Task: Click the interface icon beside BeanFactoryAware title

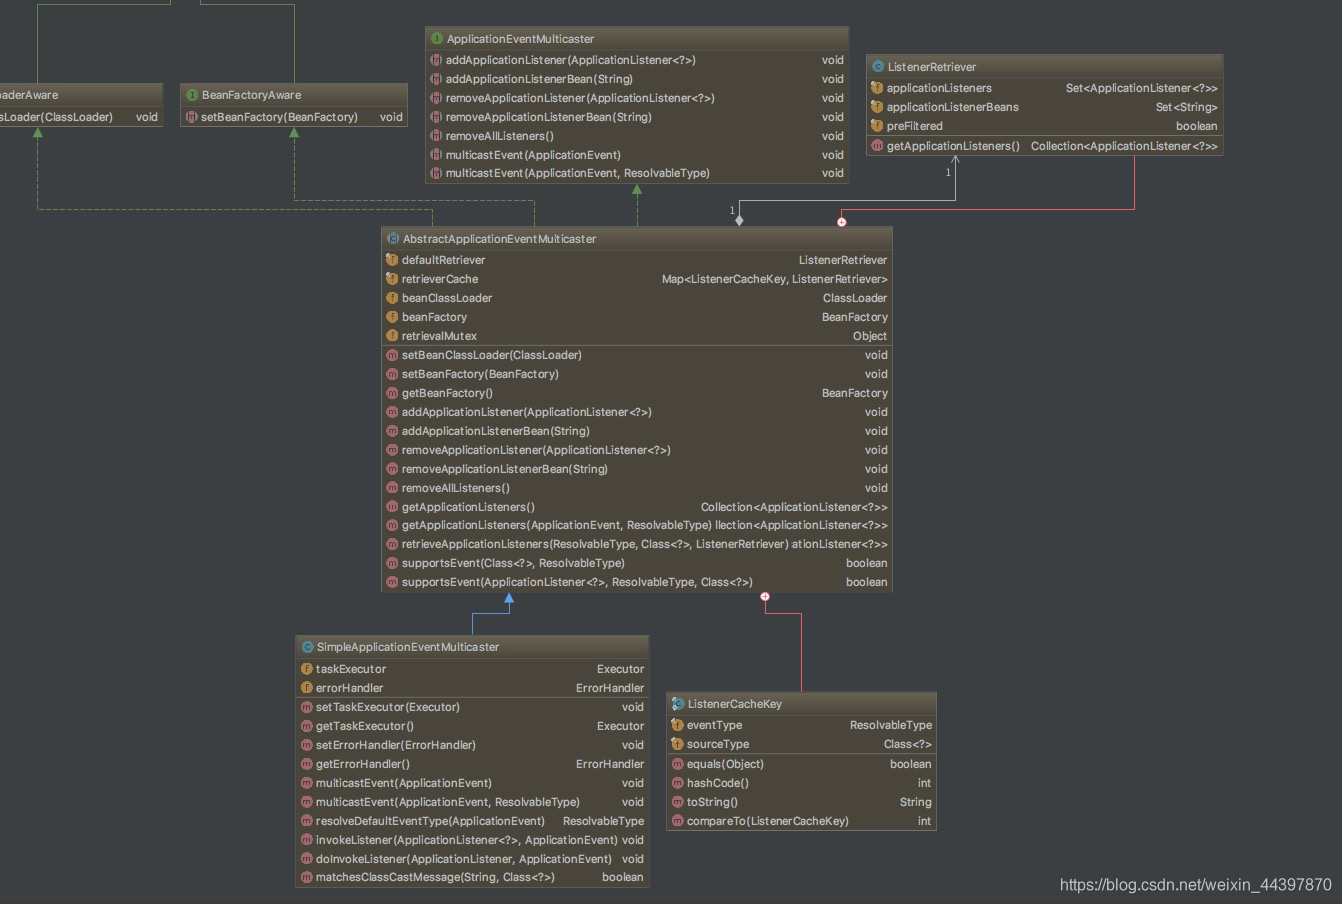Action: click(192, 95)
